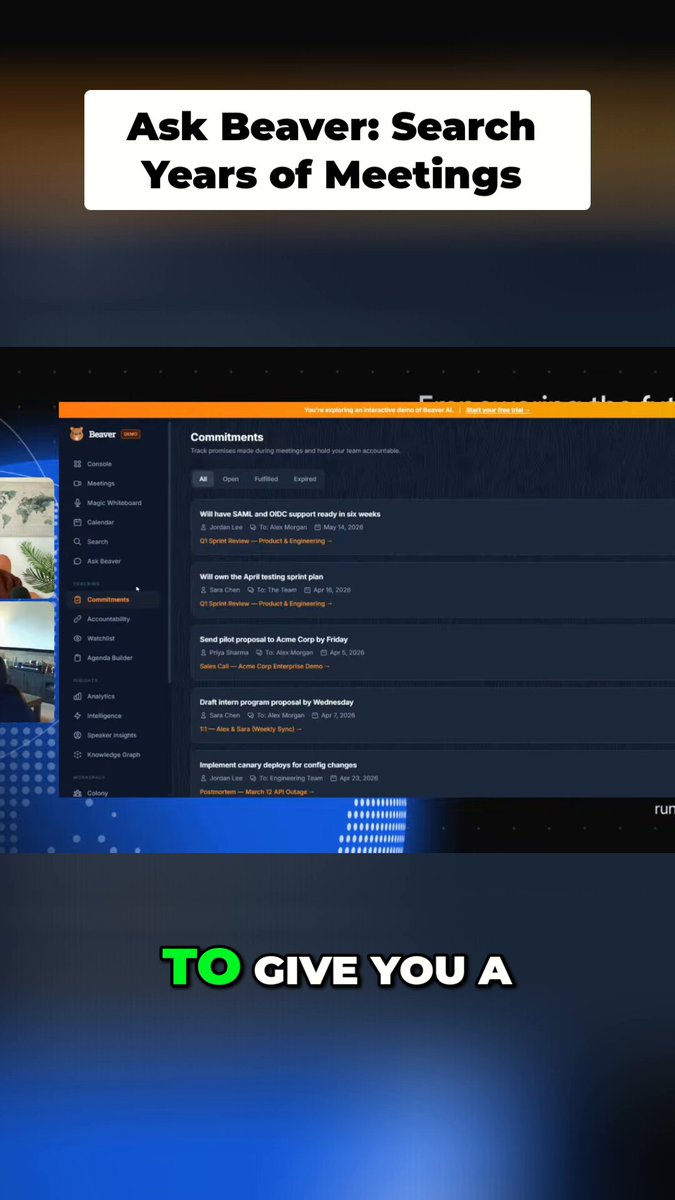Switch to the Open tab
The width and height of the screenshot is (675, 1200).
(231, 479)
